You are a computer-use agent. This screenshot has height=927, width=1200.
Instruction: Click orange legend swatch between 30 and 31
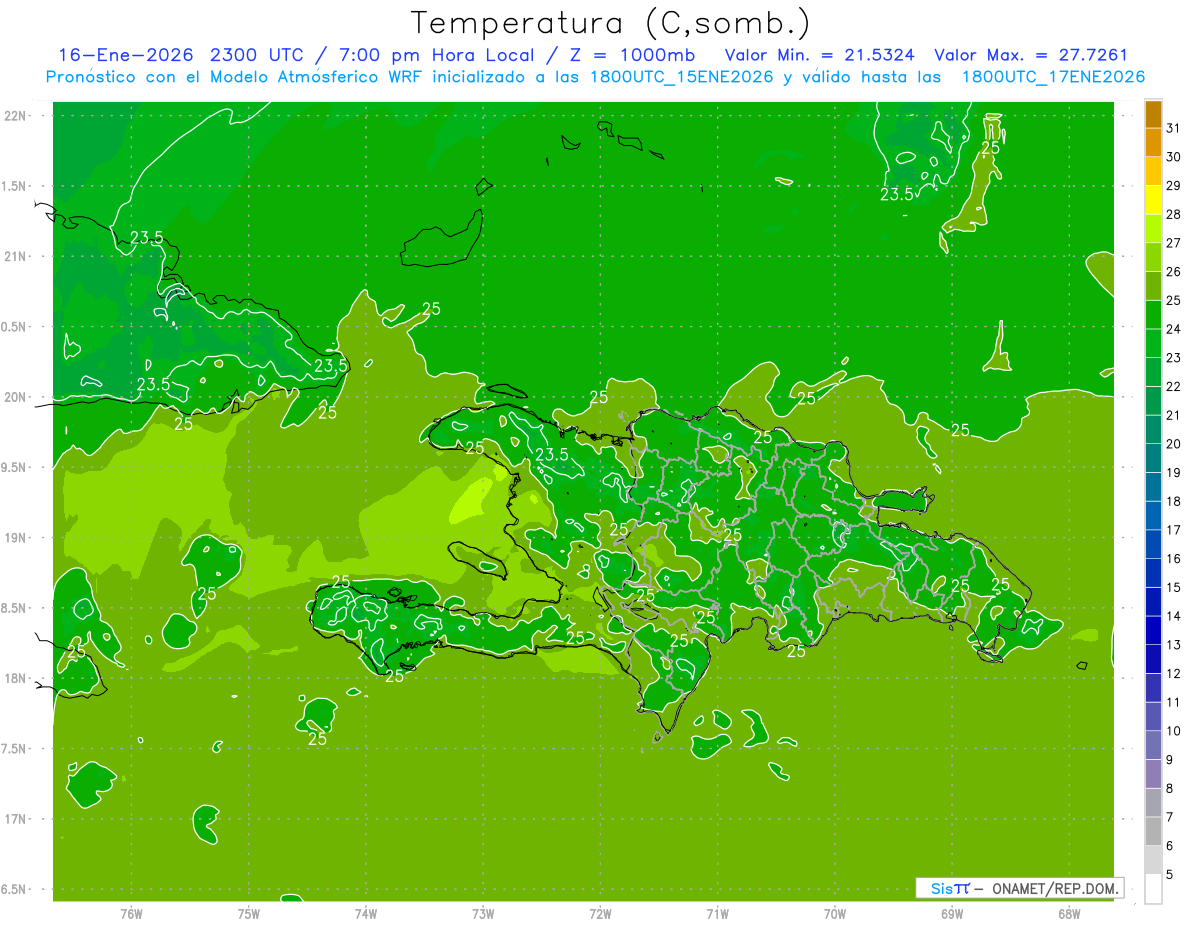[1154, 142]
